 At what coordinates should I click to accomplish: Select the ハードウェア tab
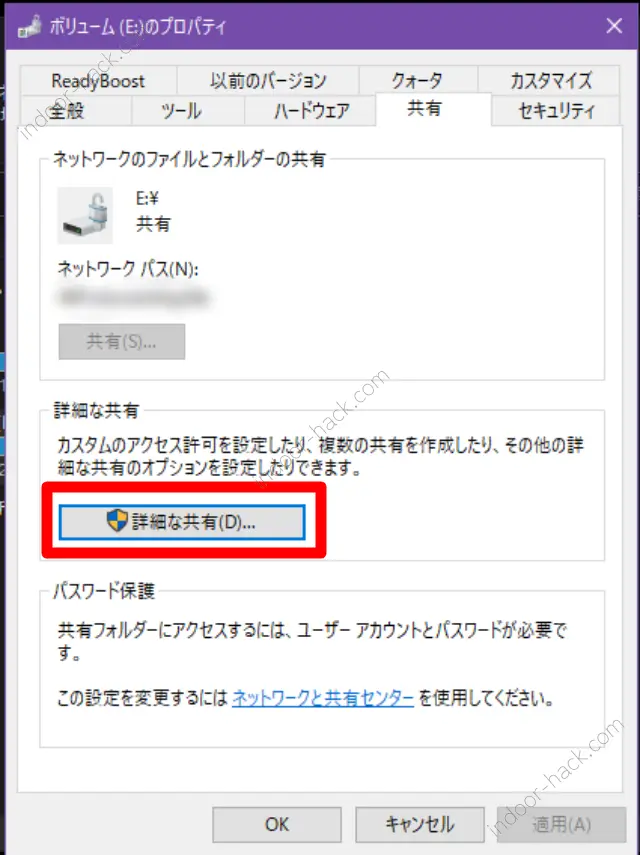coord(310,111)
